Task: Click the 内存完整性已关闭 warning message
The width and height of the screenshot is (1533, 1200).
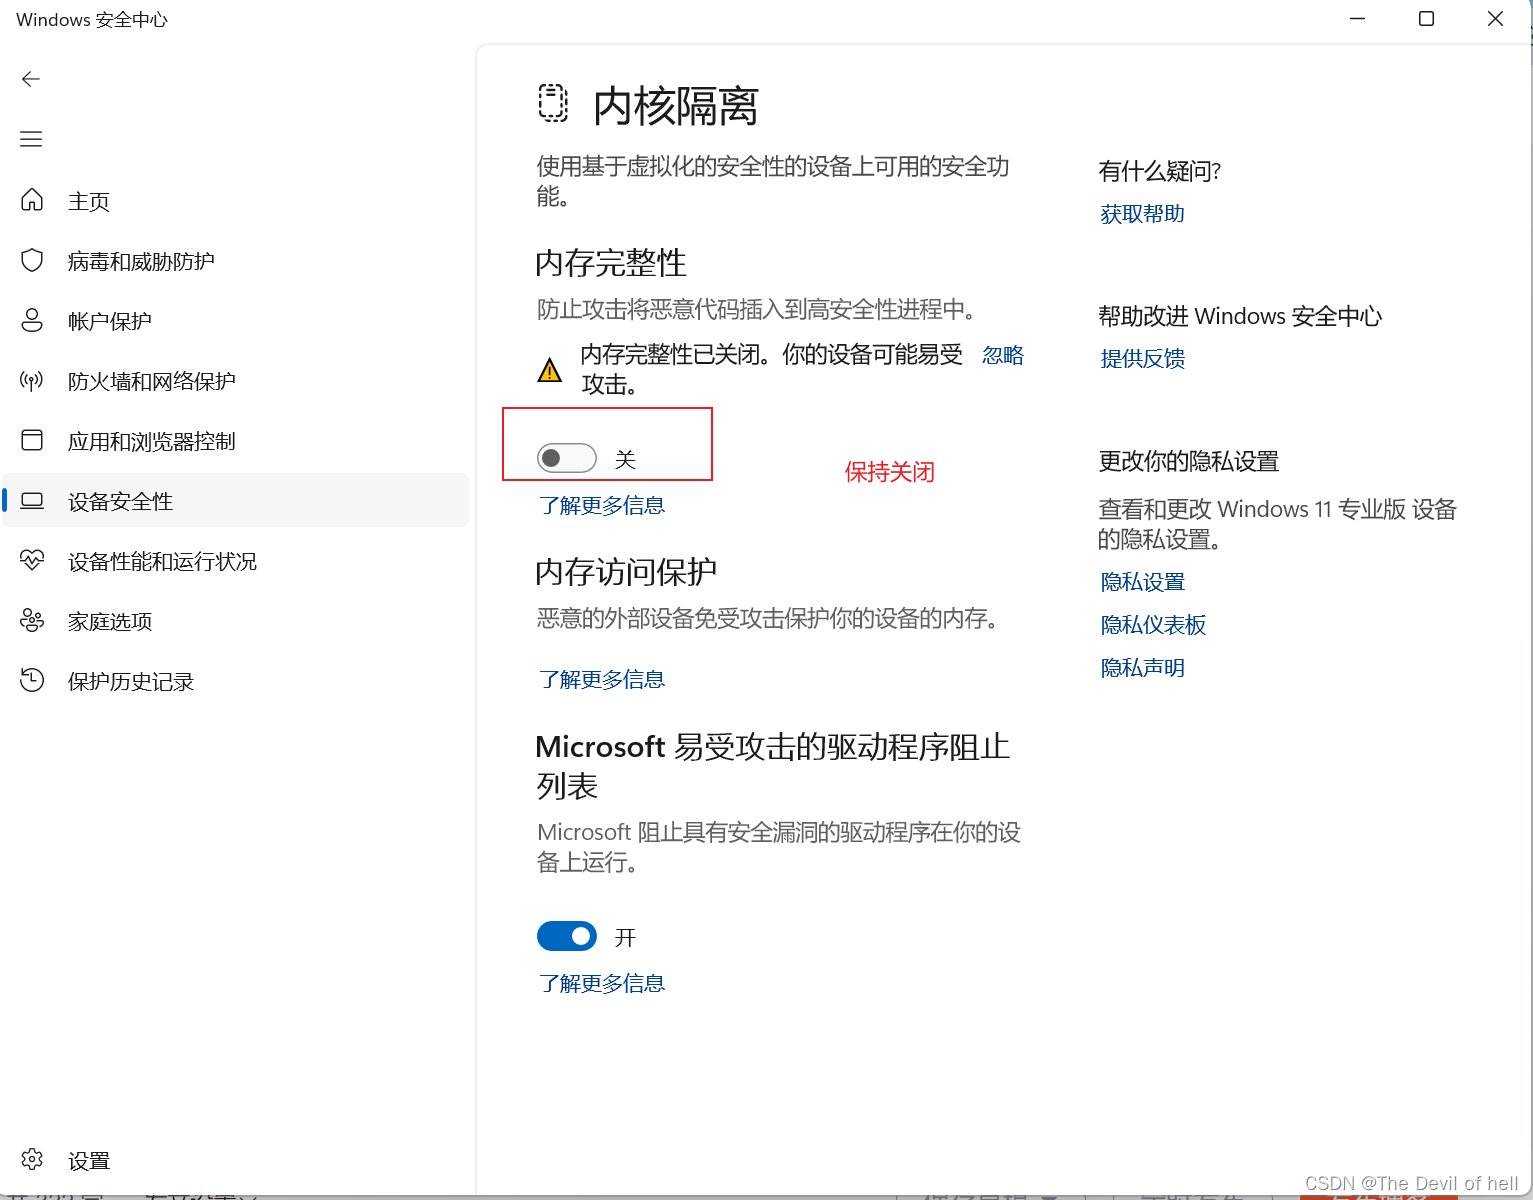Action: click(x=771, y=369)
